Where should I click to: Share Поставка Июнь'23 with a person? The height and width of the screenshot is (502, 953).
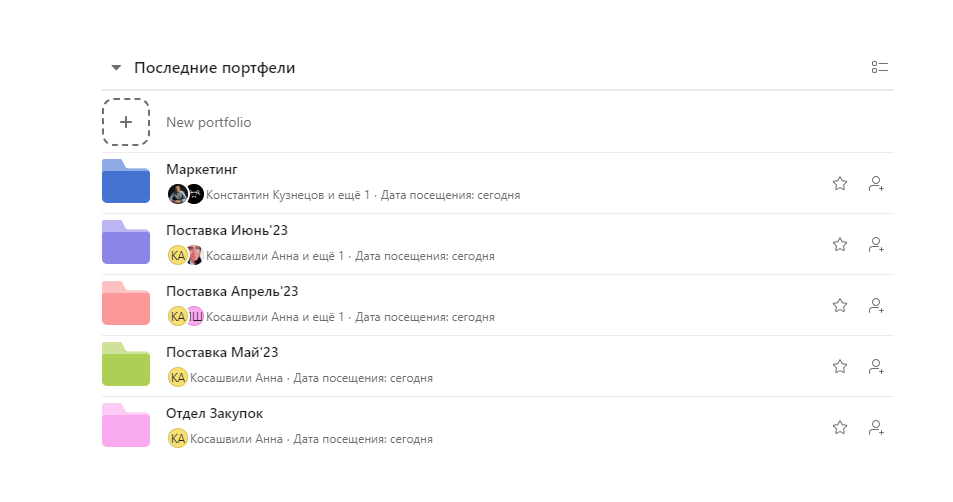click(877, 244)
